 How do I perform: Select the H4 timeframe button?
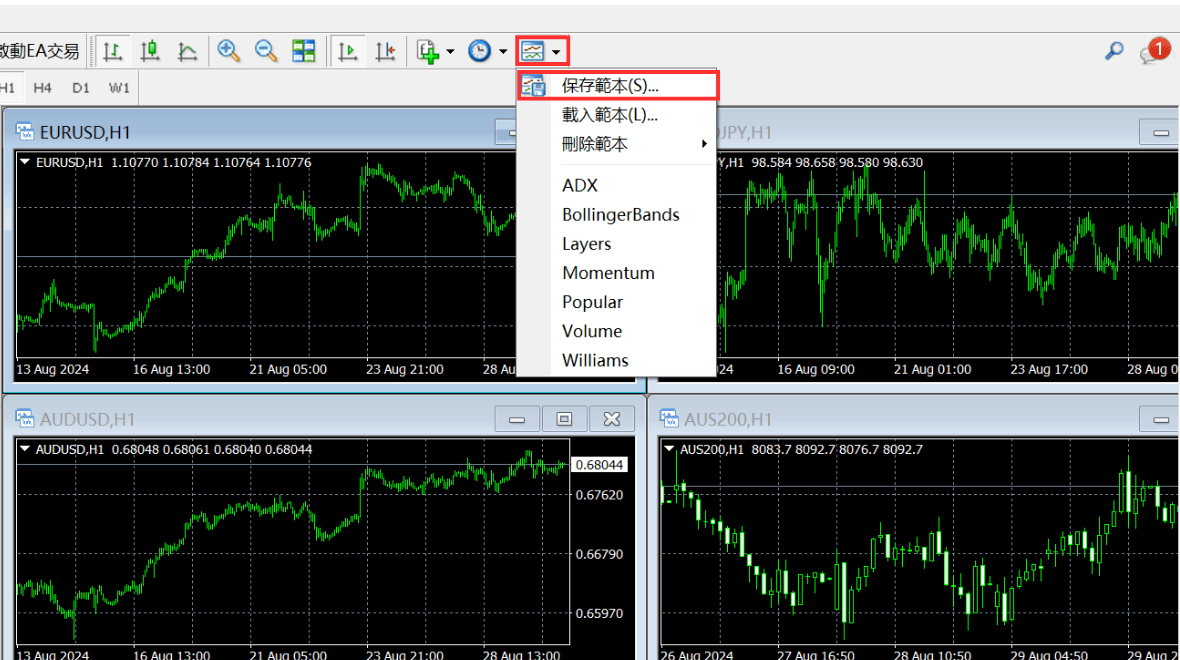point(42,88)
